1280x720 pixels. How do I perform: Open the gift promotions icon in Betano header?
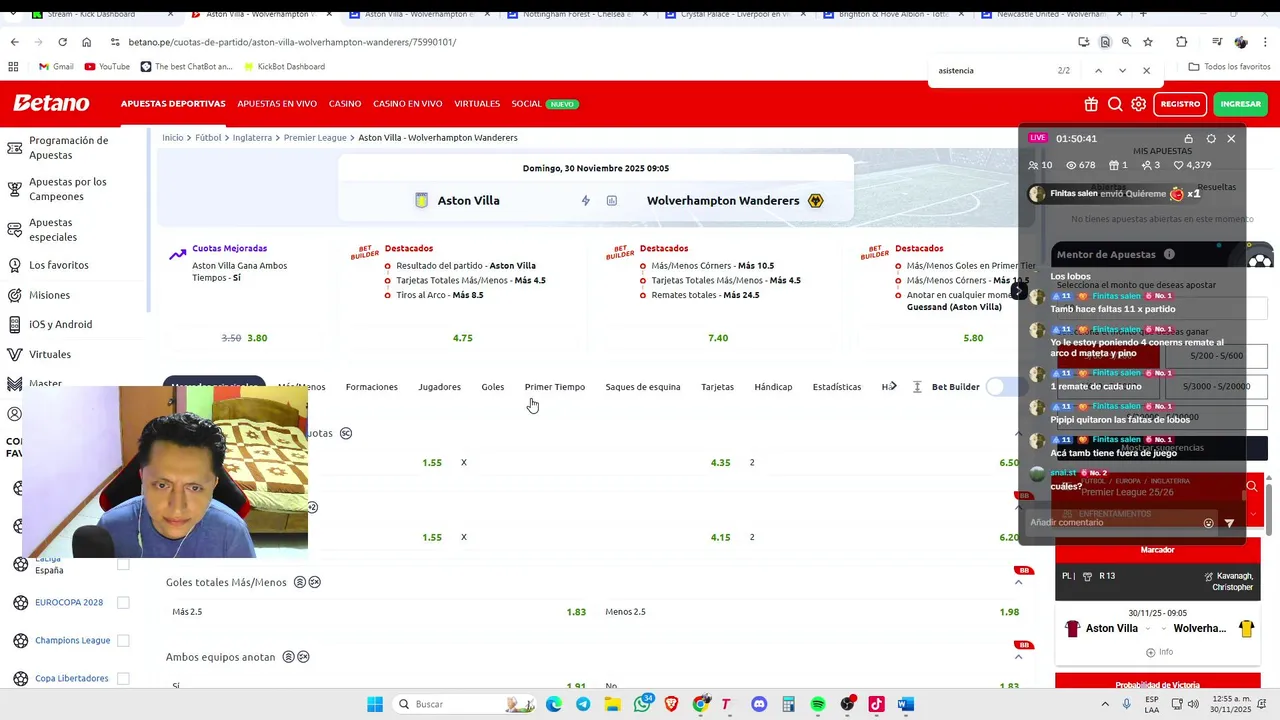point(1091,104)
